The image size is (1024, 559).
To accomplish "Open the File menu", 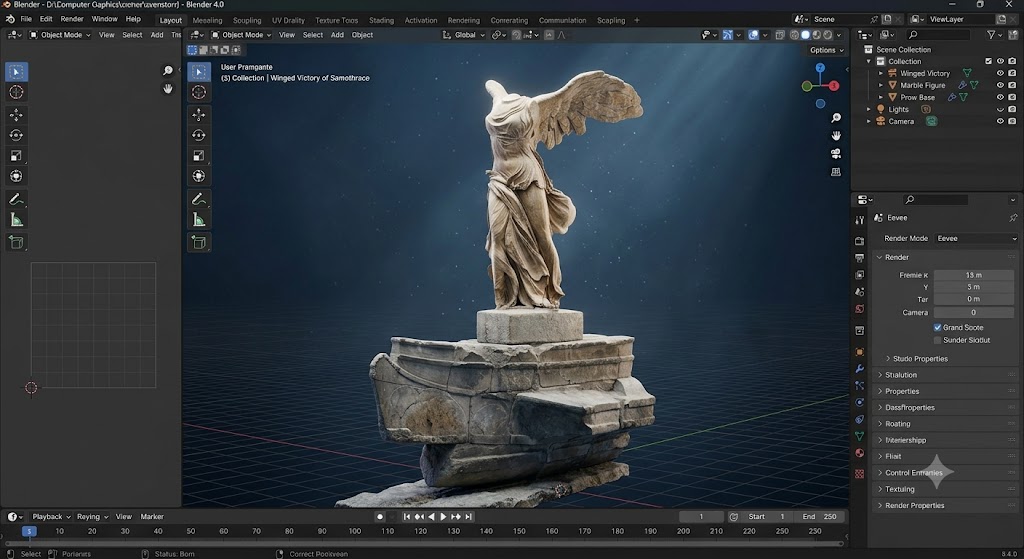I will (x=26, y=19).
